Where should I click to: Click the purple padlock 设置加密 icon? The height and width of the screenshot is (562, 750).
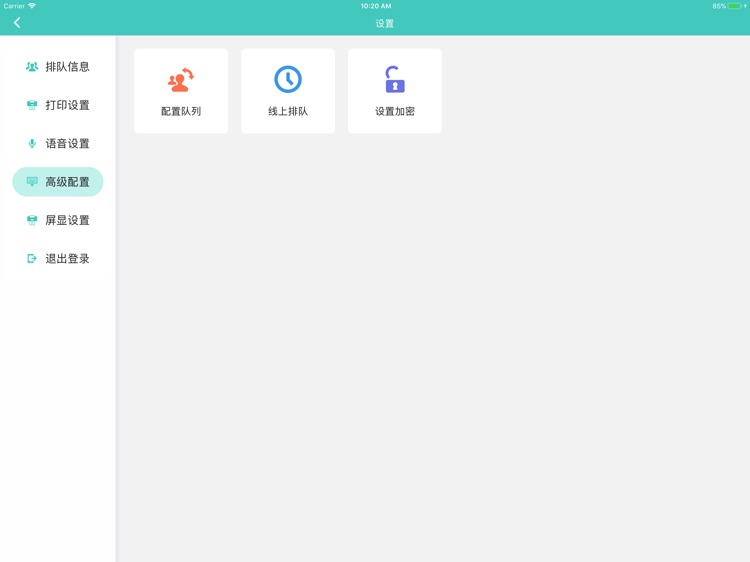395,79
